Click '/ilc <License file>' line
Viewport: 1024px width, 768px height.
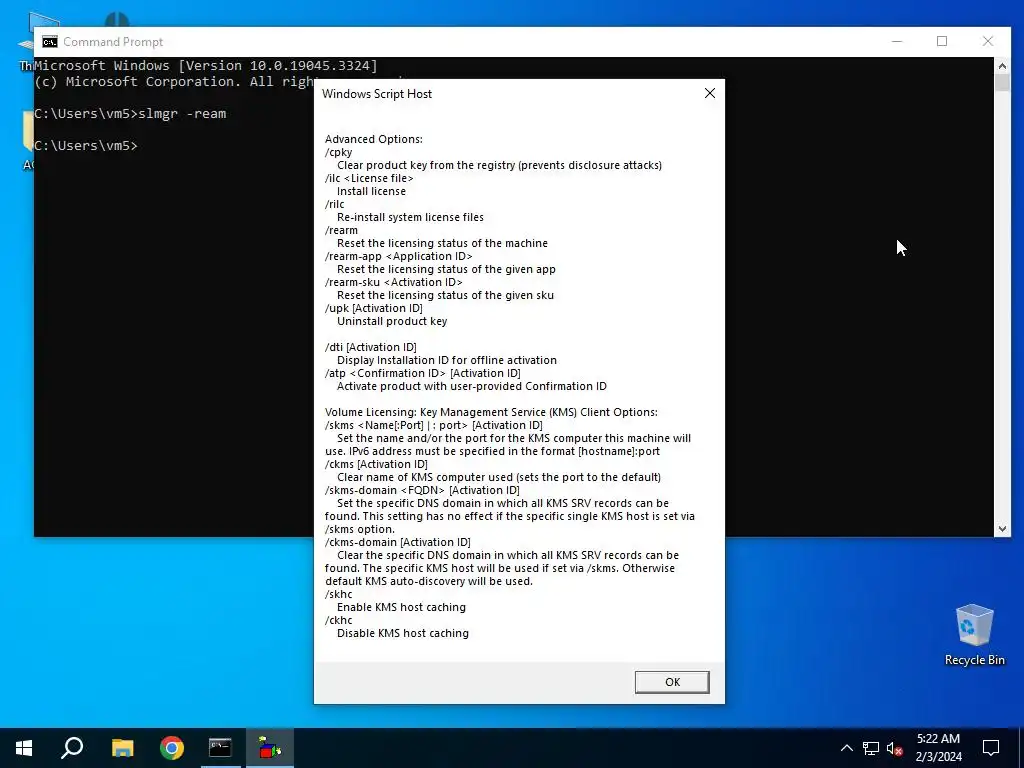point(369,178)
